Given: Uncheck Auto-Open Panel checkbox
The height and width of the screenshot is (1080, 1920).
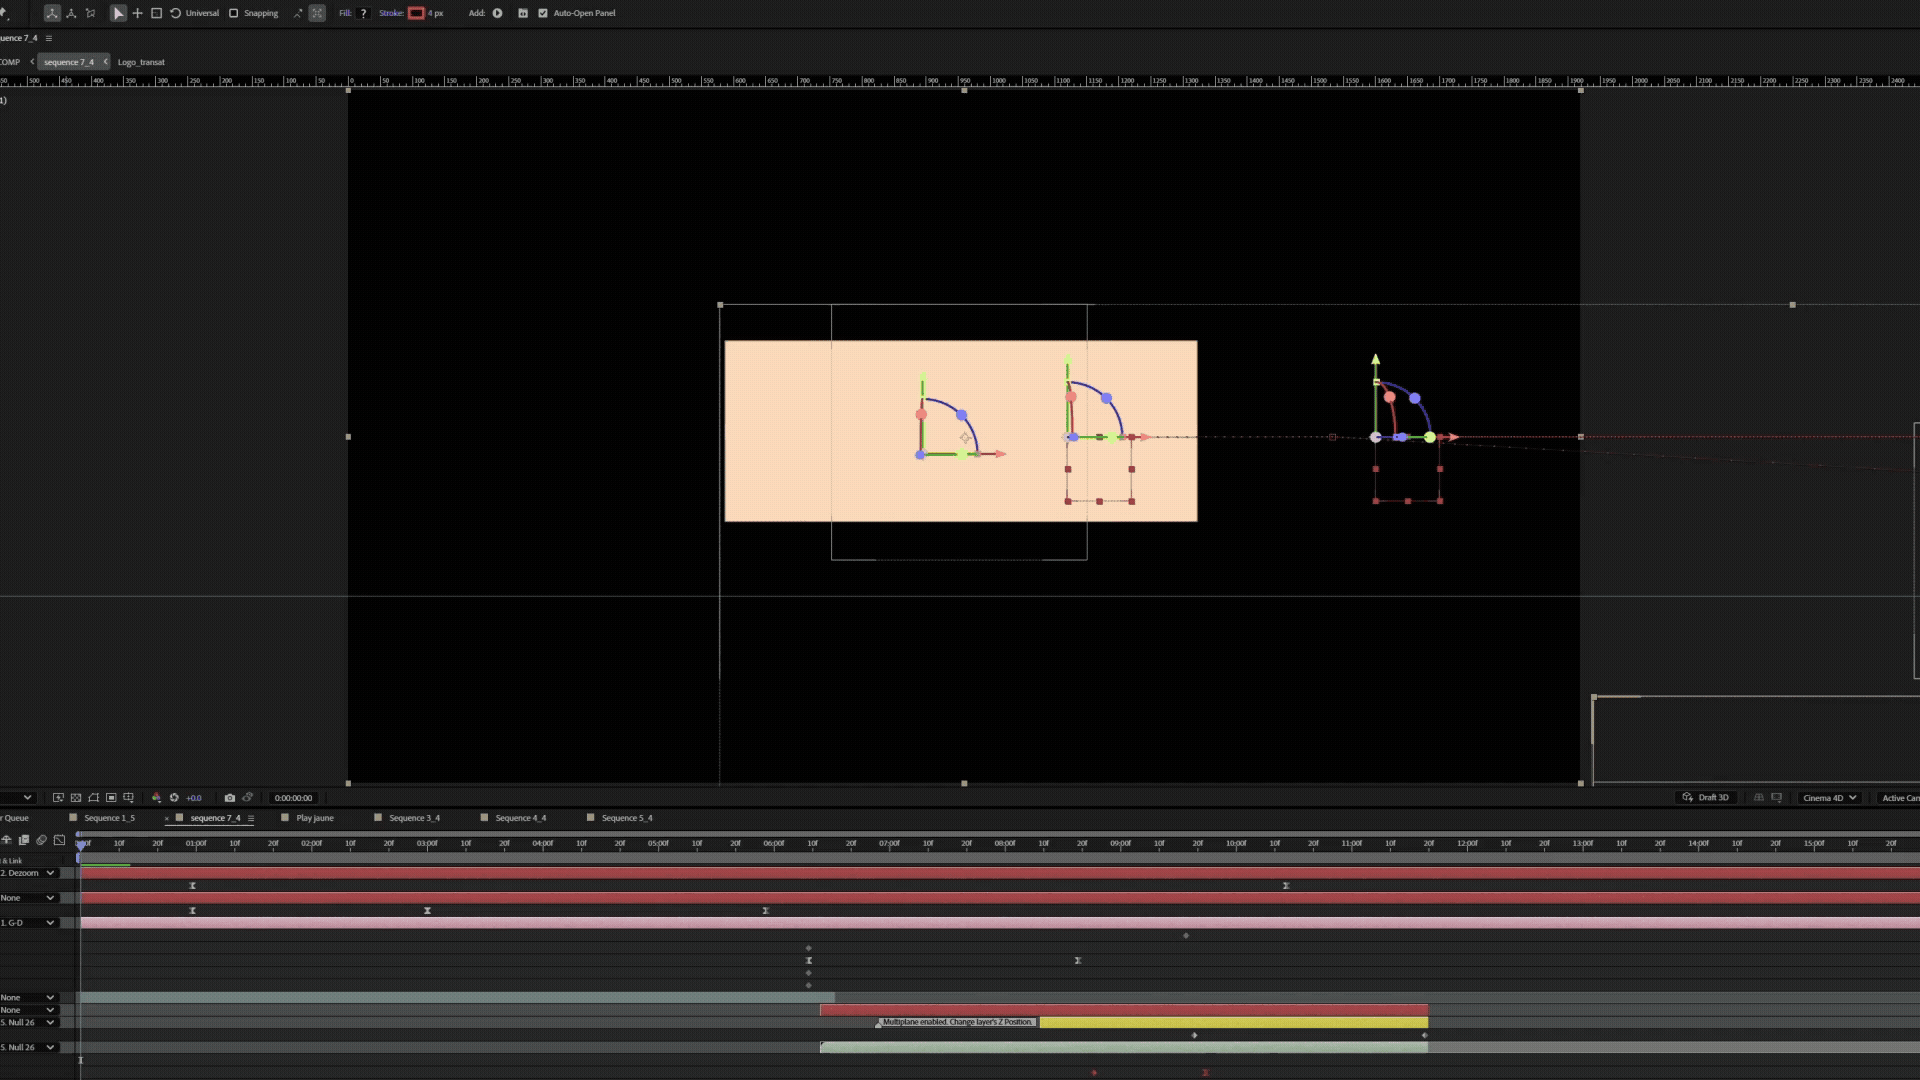Looking at the screenshot, I should pyautogui.click(x=543, y=13).
